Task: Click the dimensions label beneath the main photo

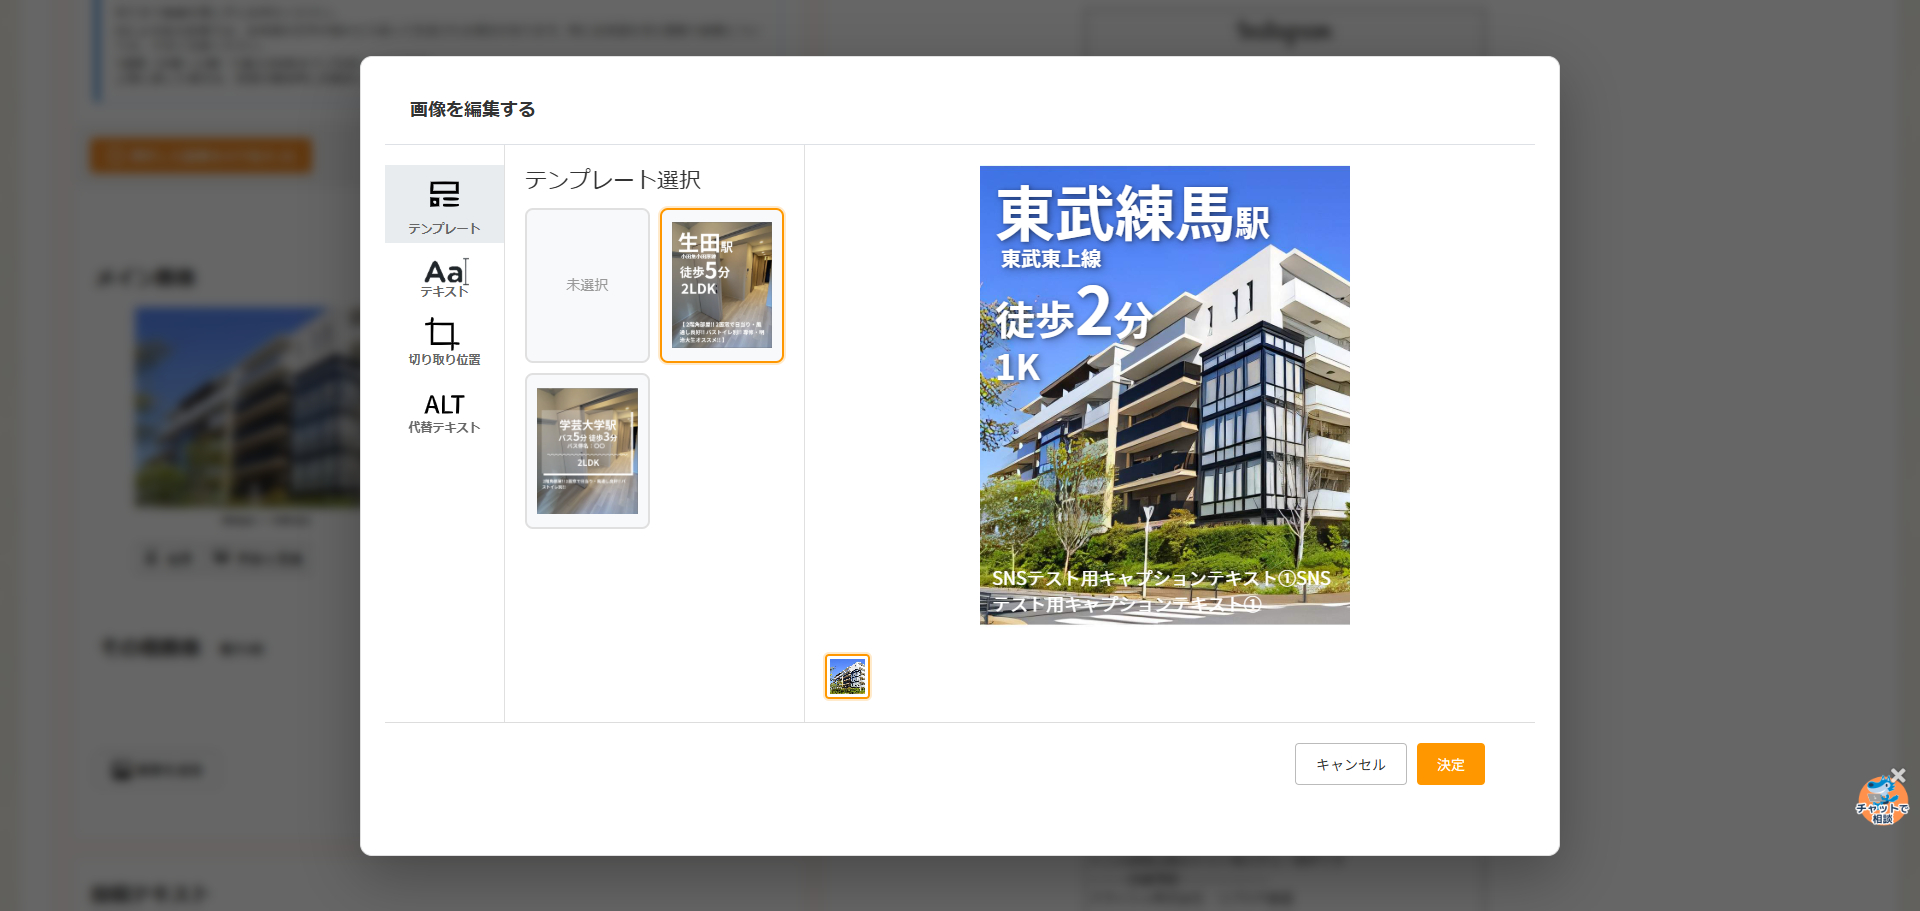Action: (266, 520)
